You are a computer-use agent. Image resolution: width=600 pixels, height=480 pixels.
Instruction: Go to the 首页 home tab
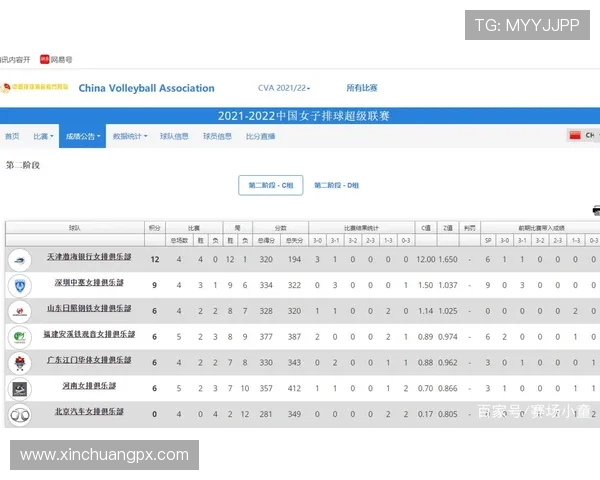click(x=12, y=136)
